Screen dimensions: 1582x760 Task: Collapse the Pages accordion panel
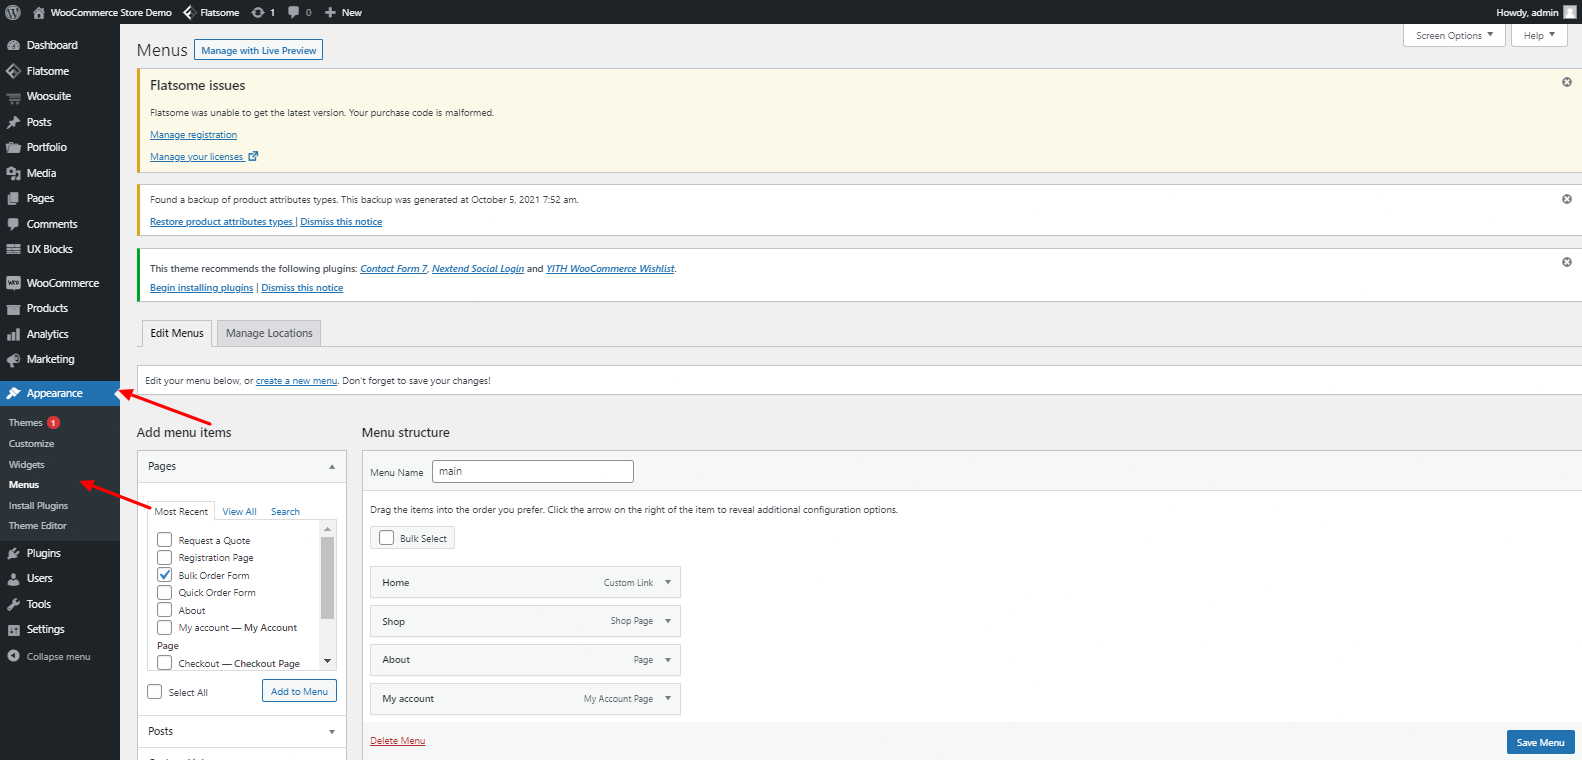point(332,466)
